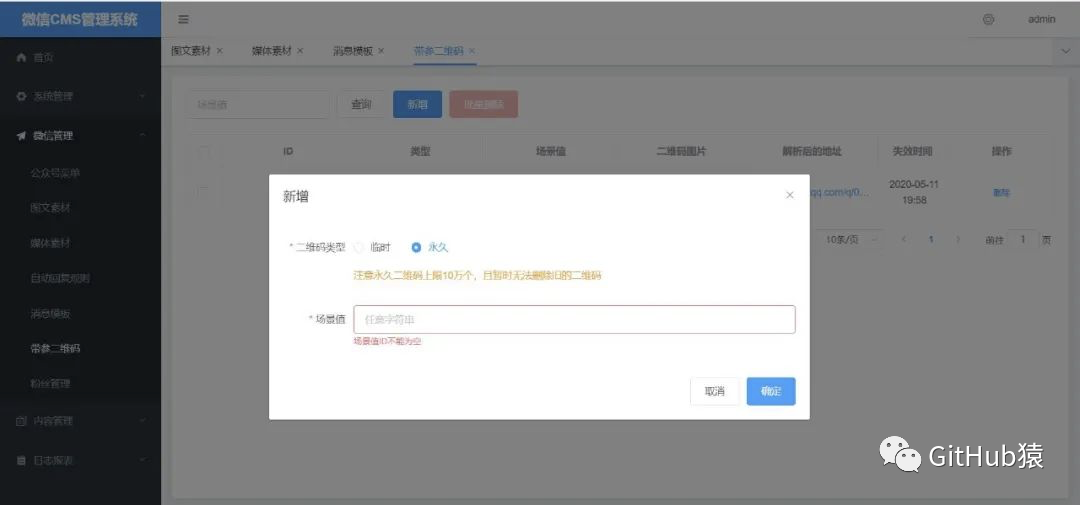This screenshot has width=1080, height=505.
Task: Switch to the 媒体素材 tab
Action: 271,51
